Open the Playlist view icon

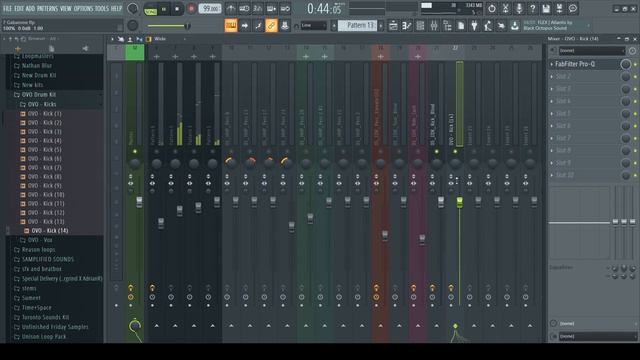pos(393,26)
